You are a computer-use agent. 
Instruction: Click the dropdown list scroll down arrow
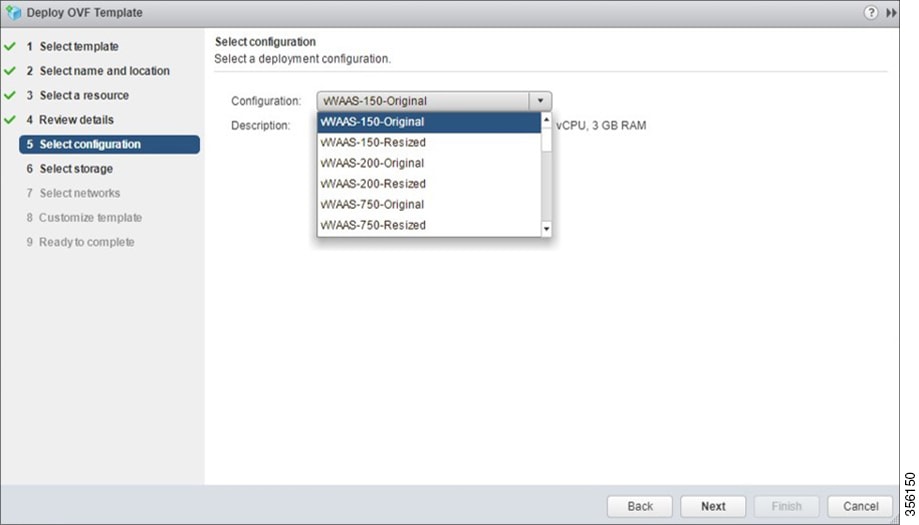pyautogui.click(x=546, y=229)
